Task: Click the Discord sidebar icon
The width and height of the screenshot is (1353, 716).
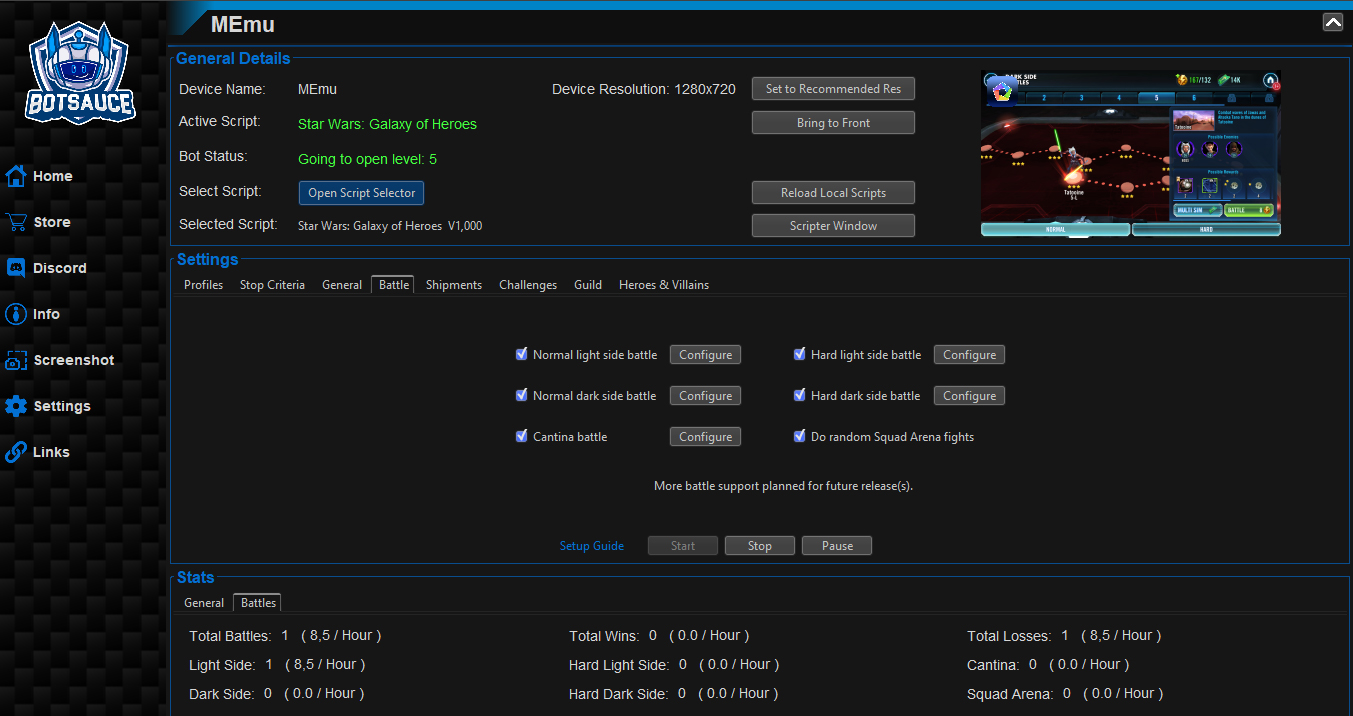Action: click(x=16, y=268)
